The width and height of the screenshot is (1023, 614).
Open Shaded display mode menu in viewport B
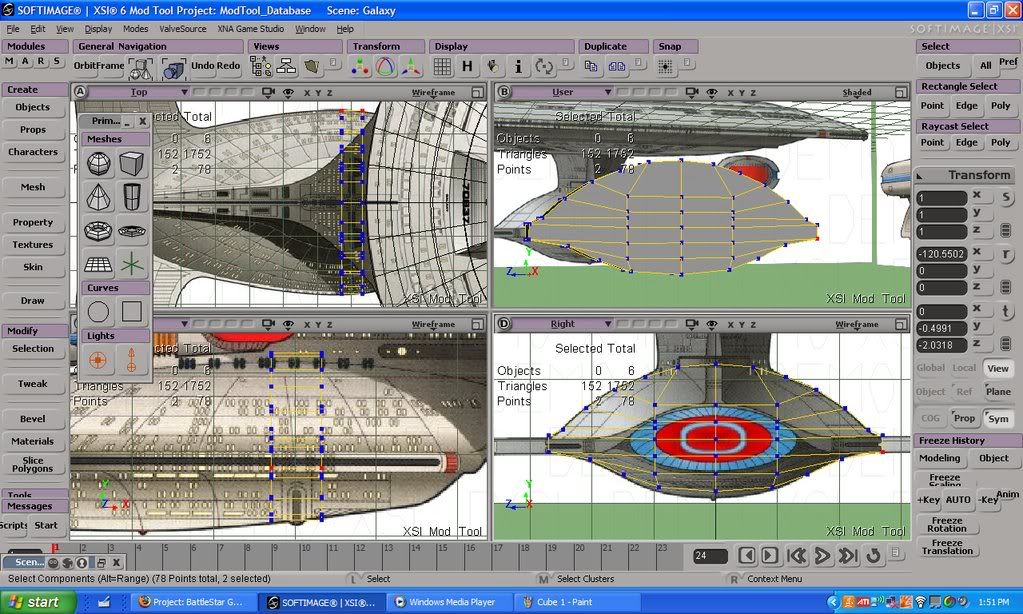click(857, 93)
